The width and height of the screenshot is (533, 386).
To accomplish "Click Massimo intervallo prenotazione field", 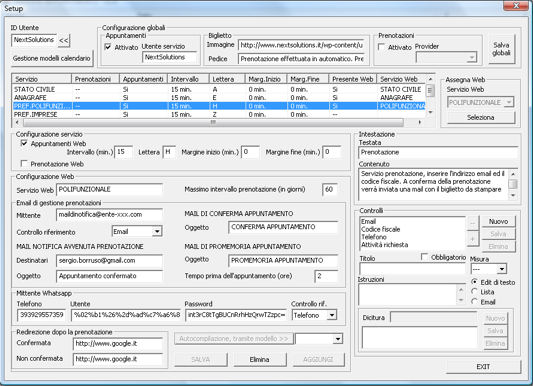I will pos(329,190).
